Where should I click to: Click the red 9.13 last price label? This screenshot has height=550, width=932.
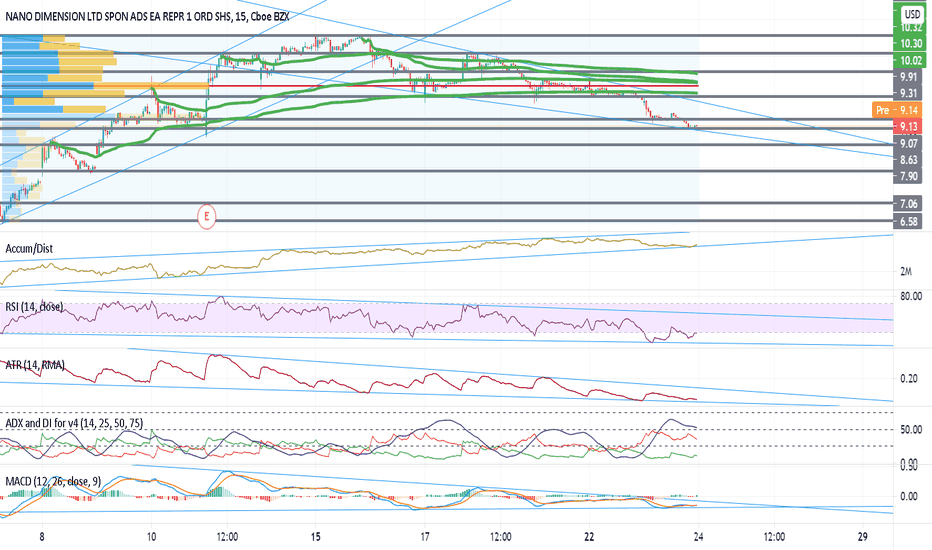(x=908, y=126)
